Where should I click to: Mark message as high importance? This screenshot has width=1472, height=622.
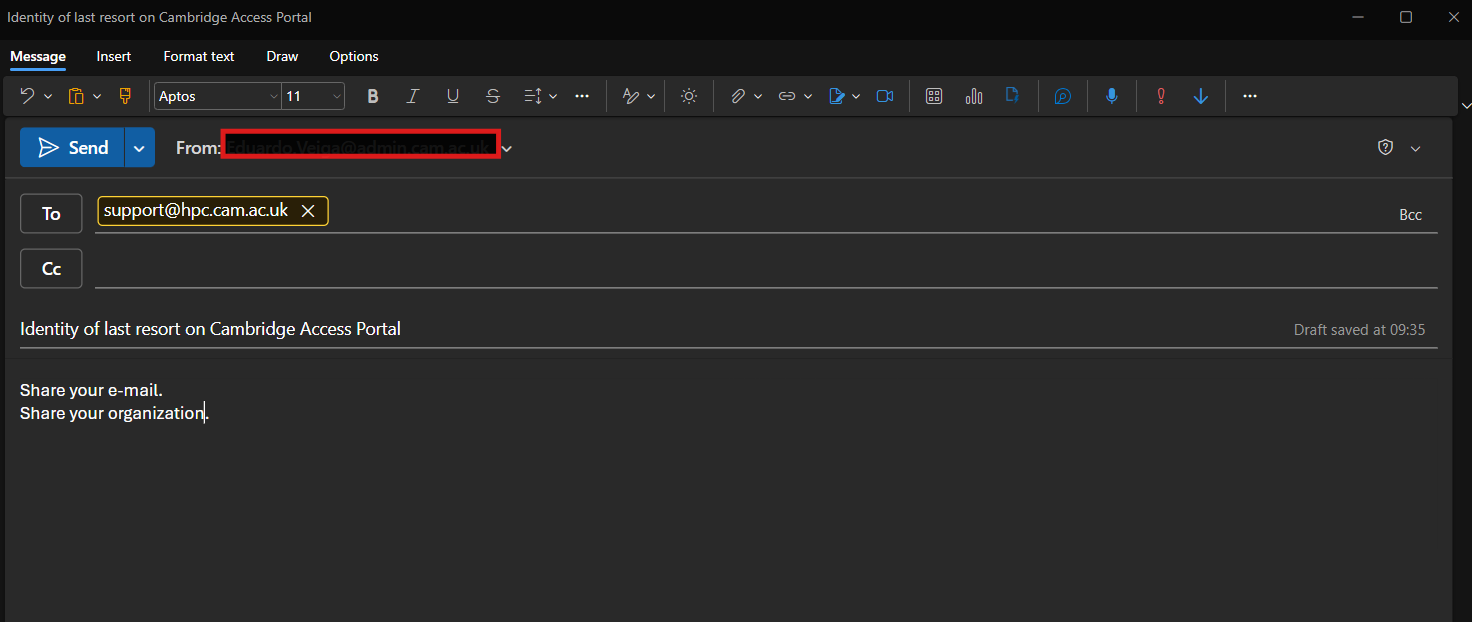(x=1161, y=96)
